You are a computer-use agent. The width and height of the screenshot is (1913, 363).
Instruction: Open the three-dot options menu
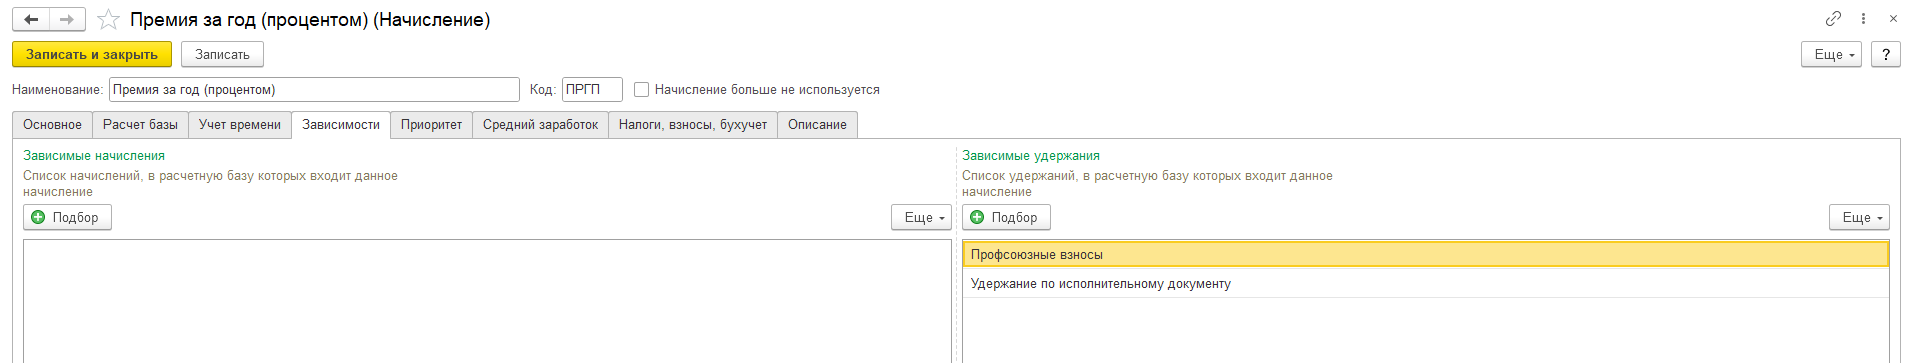click(x=1863, y=18)
